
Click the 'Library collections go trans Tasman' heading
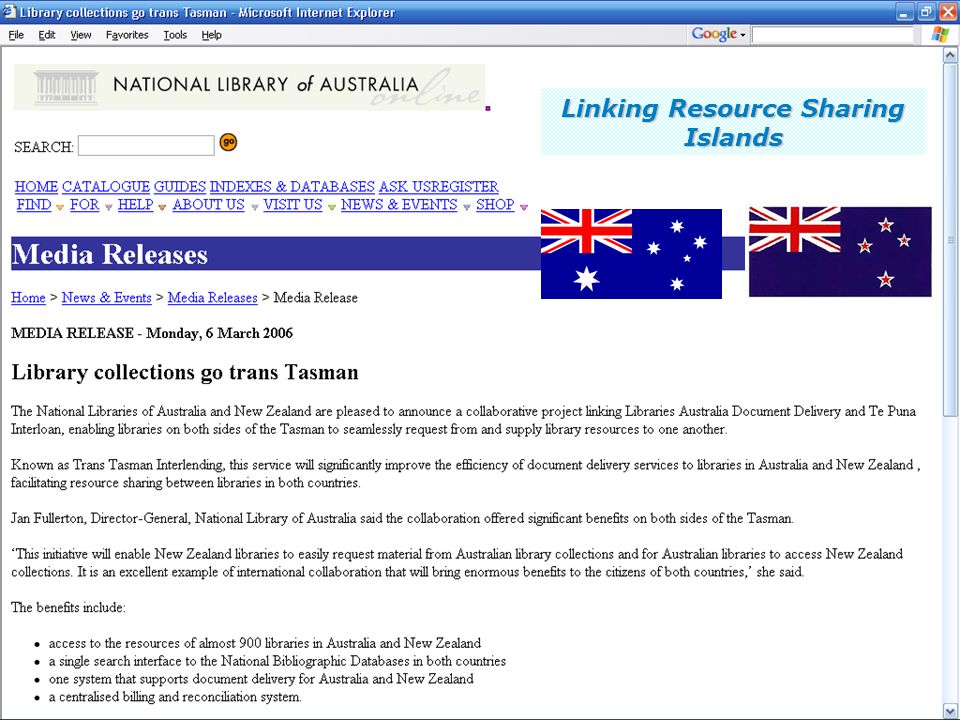[185, 372]
